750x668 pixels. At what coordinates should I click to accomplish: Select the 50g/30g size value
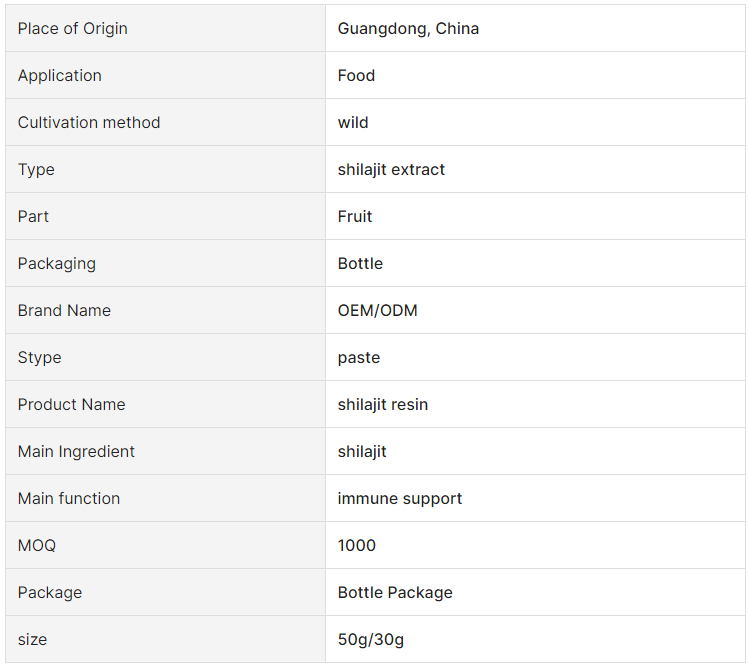tap(371, 639)
